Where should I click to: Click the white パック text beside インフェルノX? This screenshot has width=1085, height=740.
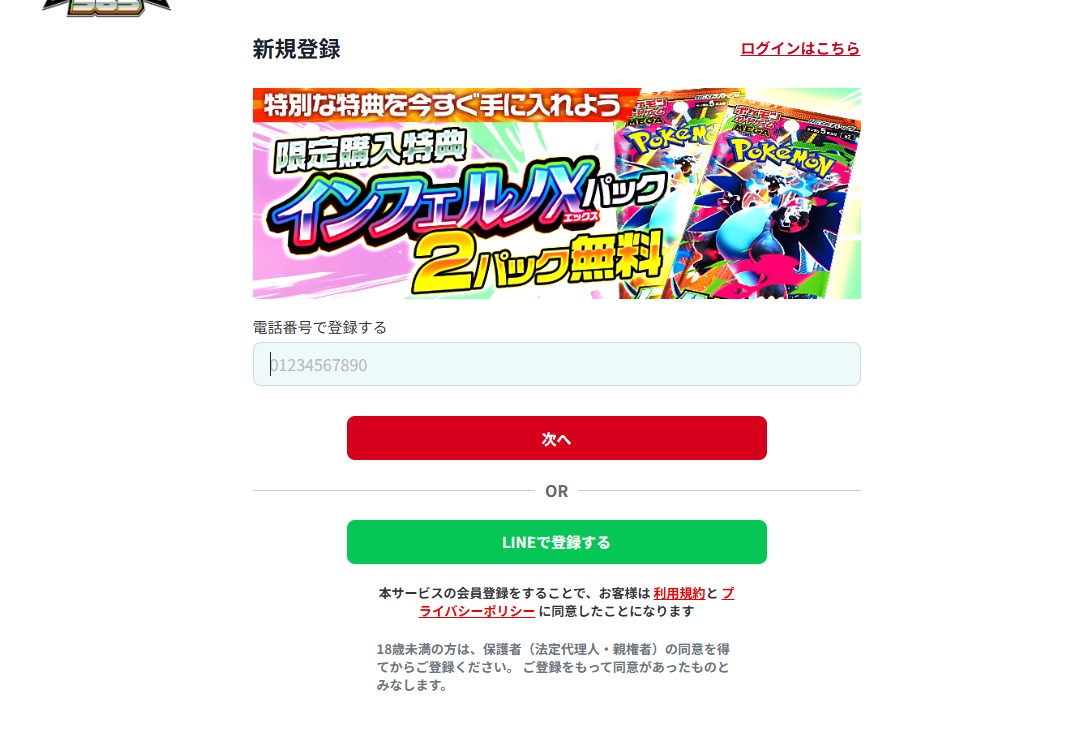click(x=624, y=190)
